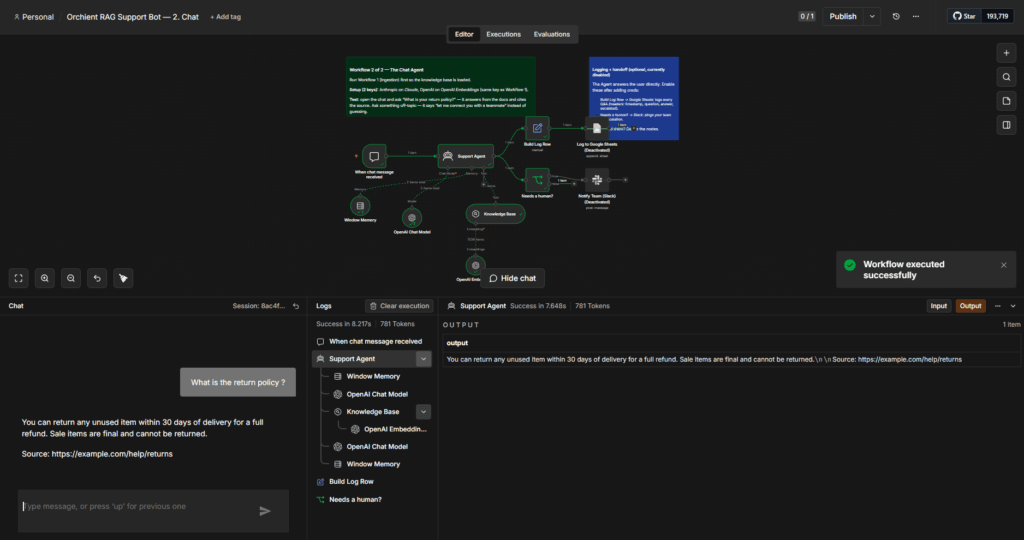The image size is (1024, 540).
Task: Fit workflow to view on canvas
Action: (18, 278)
